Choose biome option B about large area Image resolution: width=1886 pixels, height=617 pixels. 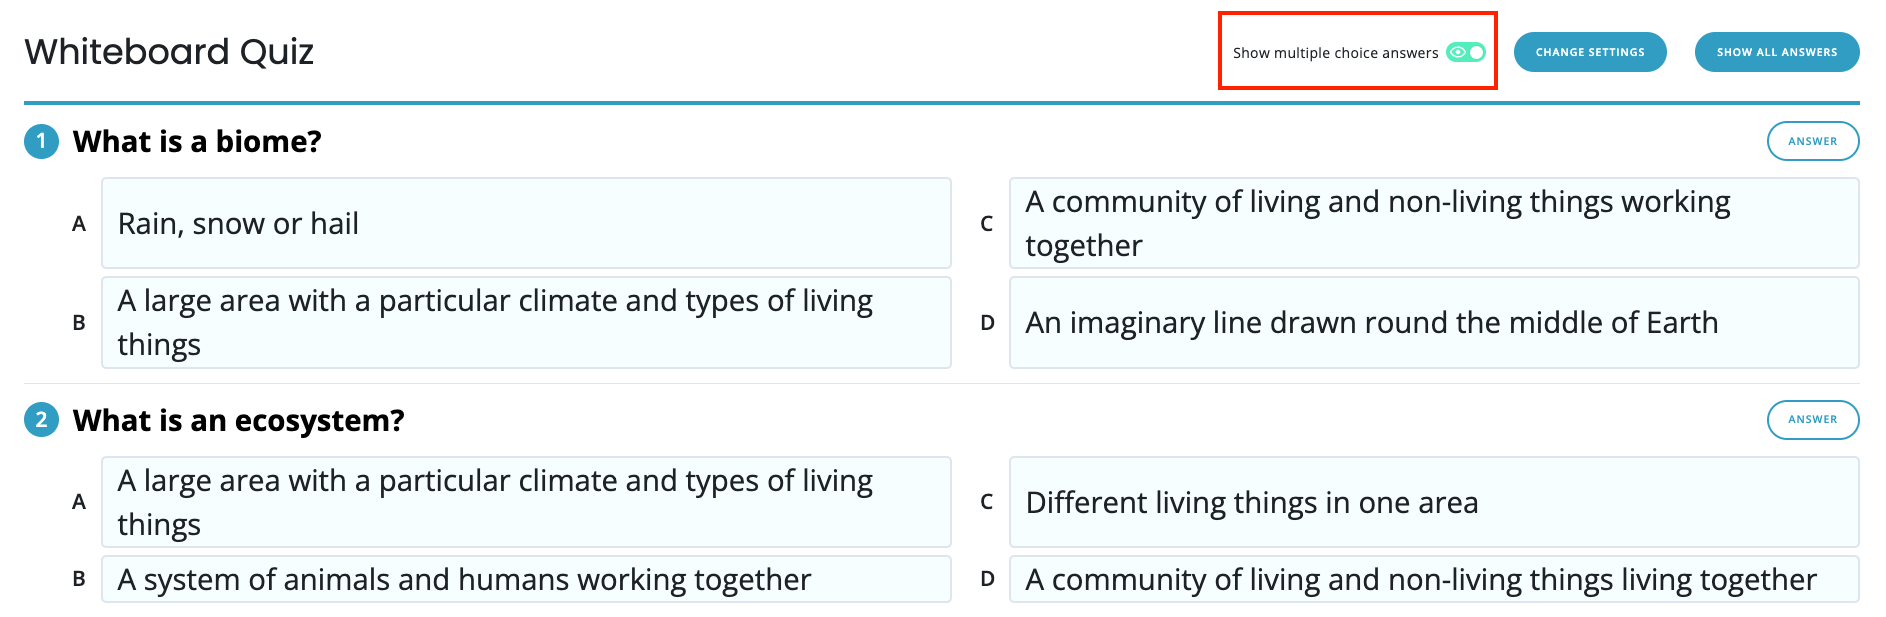point(525,322)
